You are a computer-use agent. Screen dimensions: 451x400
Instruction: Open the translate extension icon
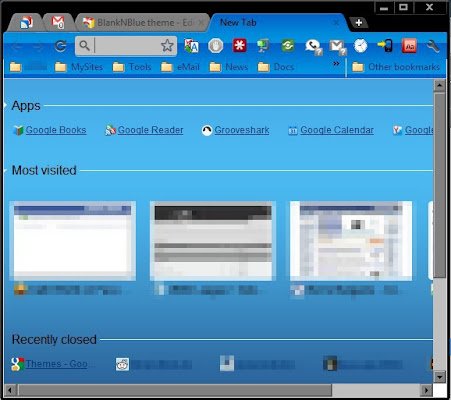pos(191,46)
